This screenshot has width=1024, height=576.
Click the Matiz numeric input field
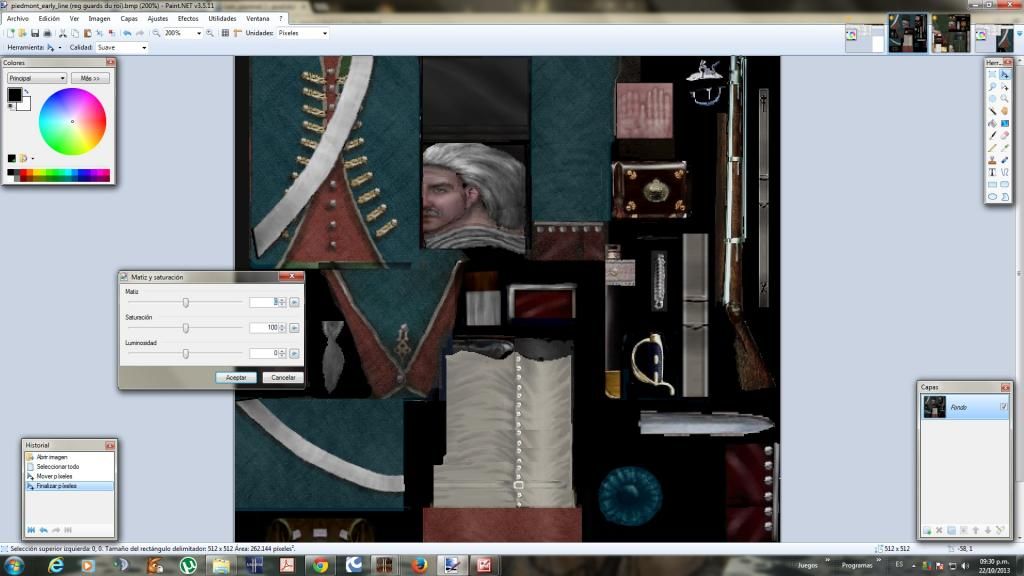264,302
